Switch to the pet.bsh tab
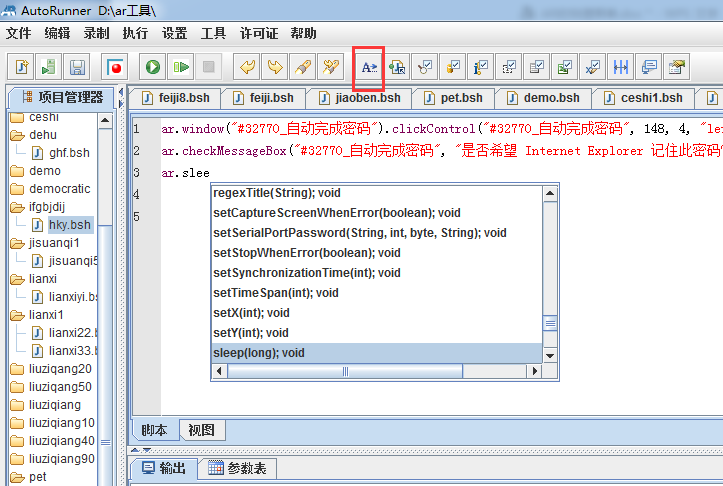The image size is (723, 486). pyautogui.click(x=454, y=98)
